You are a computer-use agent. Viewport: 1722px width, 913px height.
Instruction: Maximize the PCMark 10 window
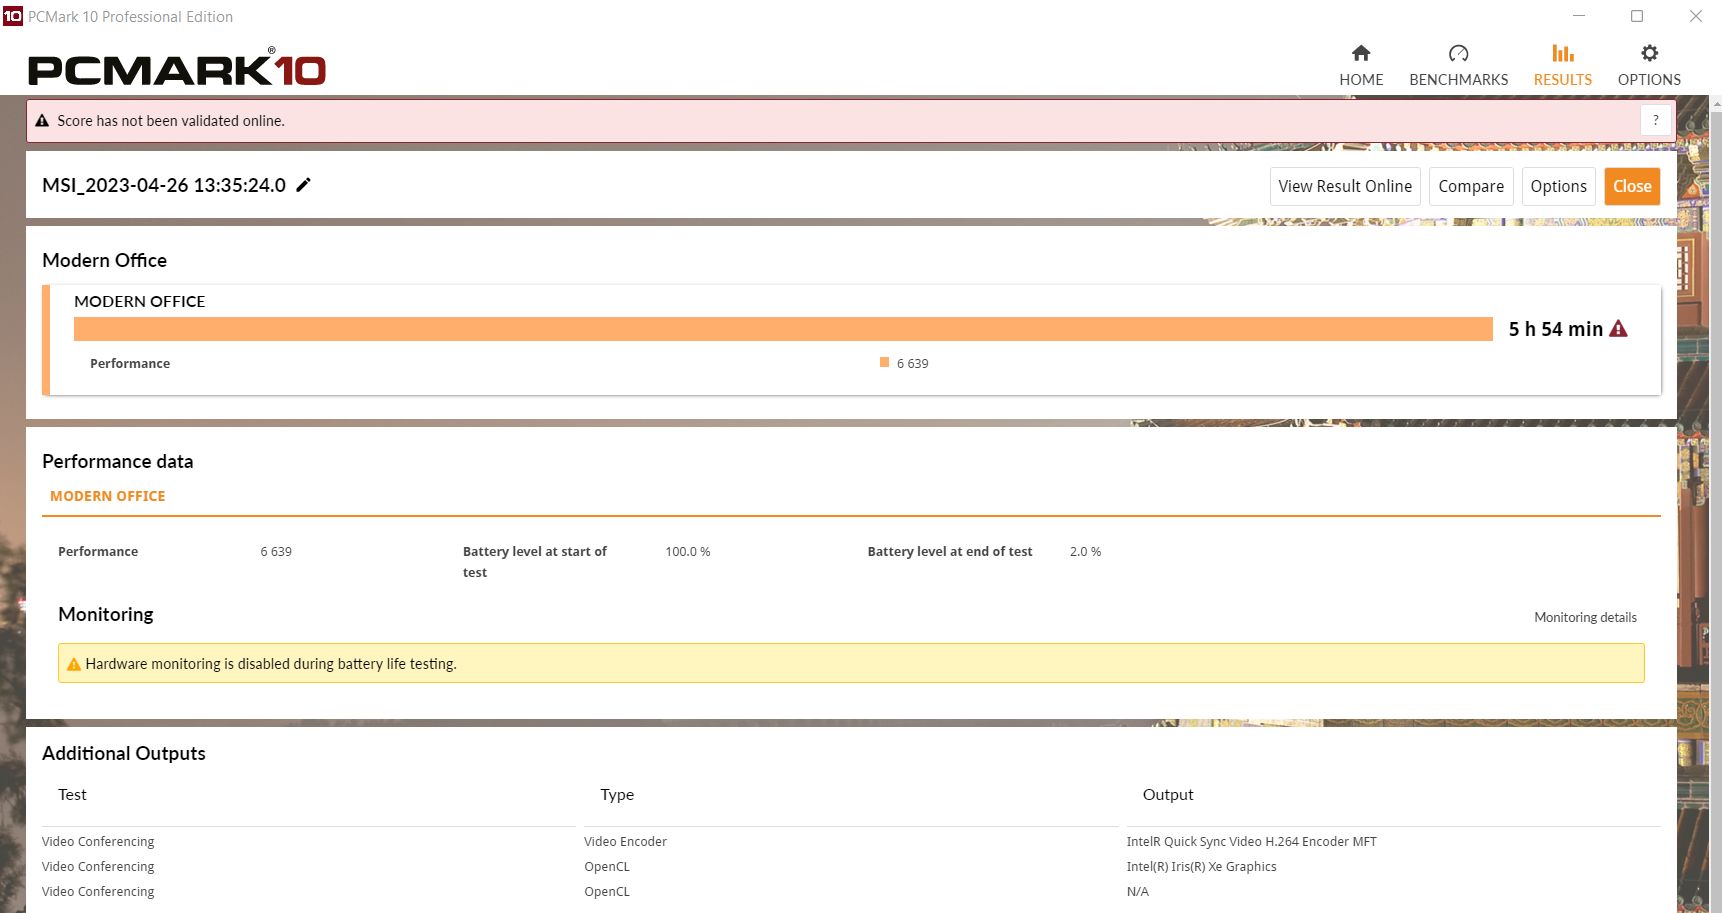pyautogui.click(x=1637, y=16)
